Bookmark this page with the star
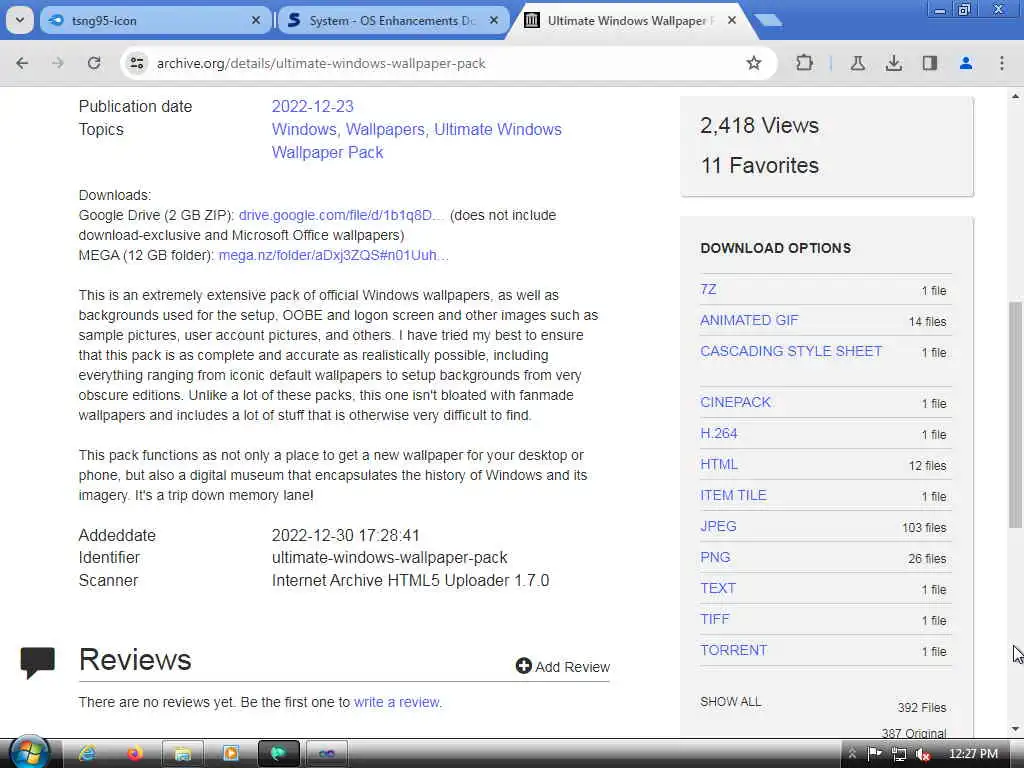The width and height of the screenshot is (1024, 768). pos(754,63)
